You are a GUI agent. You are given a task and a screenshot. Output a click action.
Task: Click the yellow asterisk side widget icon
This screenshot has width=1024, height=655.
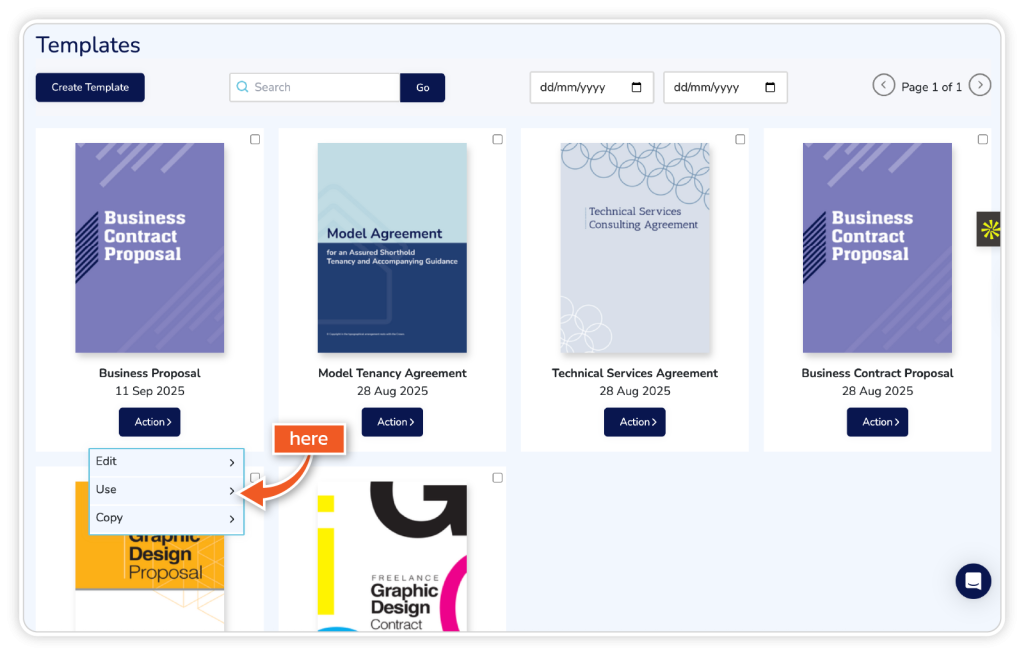click(989, 229)
